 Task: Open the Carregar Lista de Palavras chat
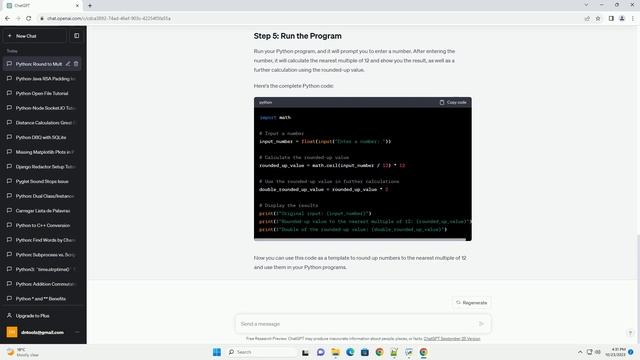pos(42,211)
